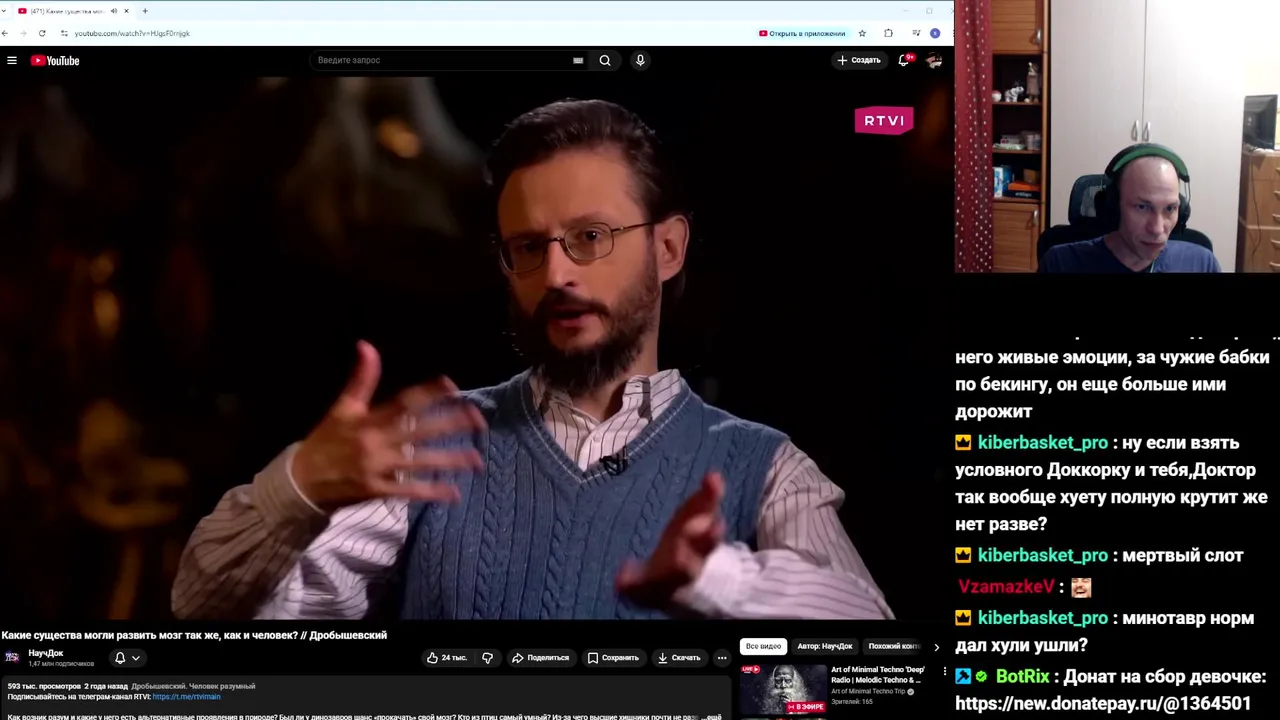Dislike the video
1280x720 pixels.
tap(487, 658)
